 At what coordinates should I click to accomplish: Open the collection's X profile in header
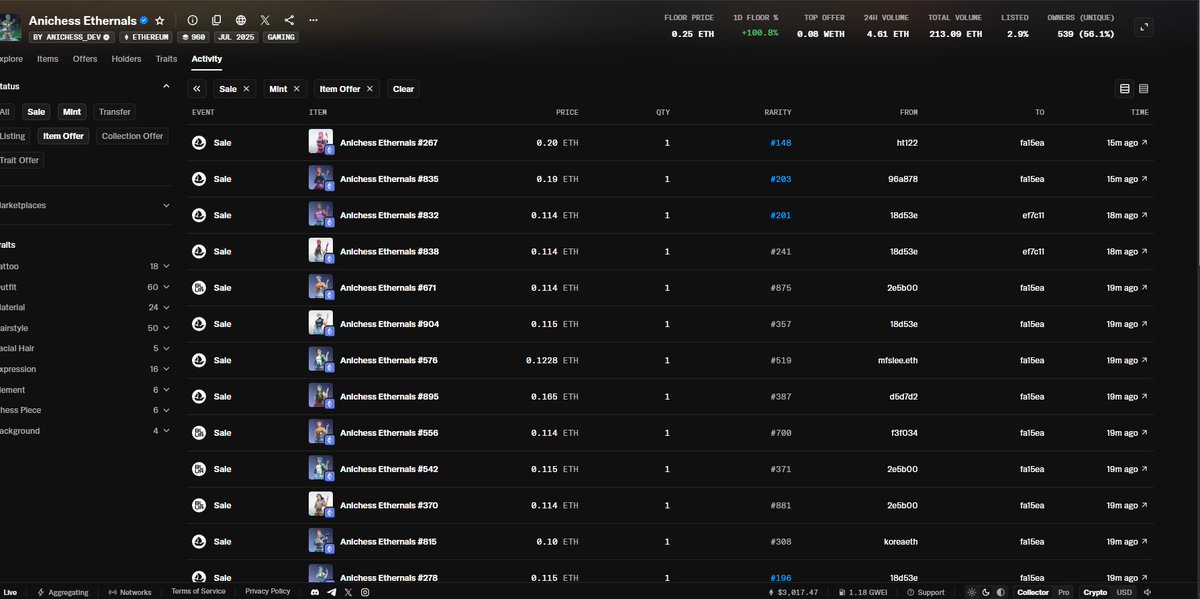265,20
